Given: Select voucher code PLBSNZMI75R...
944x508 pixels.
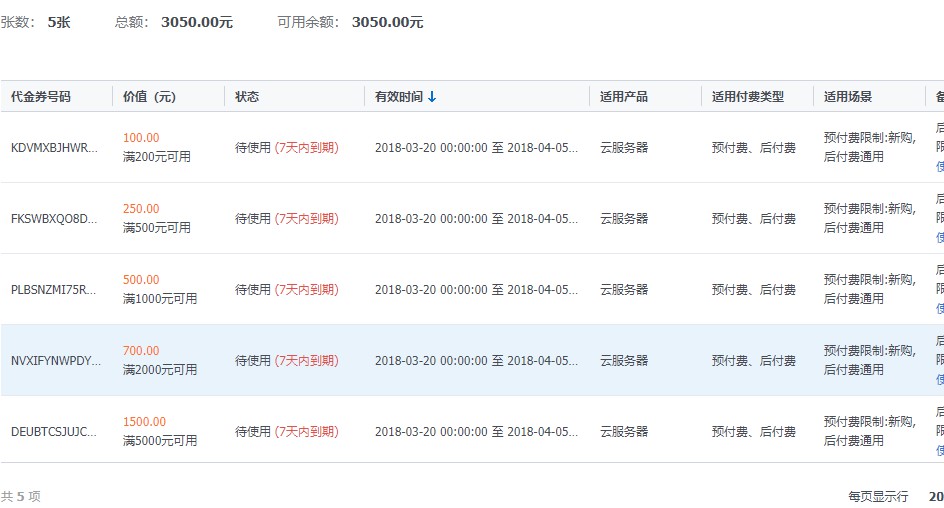Looking at the screenshot, I should pyautogui.click(x=55, y=289).
